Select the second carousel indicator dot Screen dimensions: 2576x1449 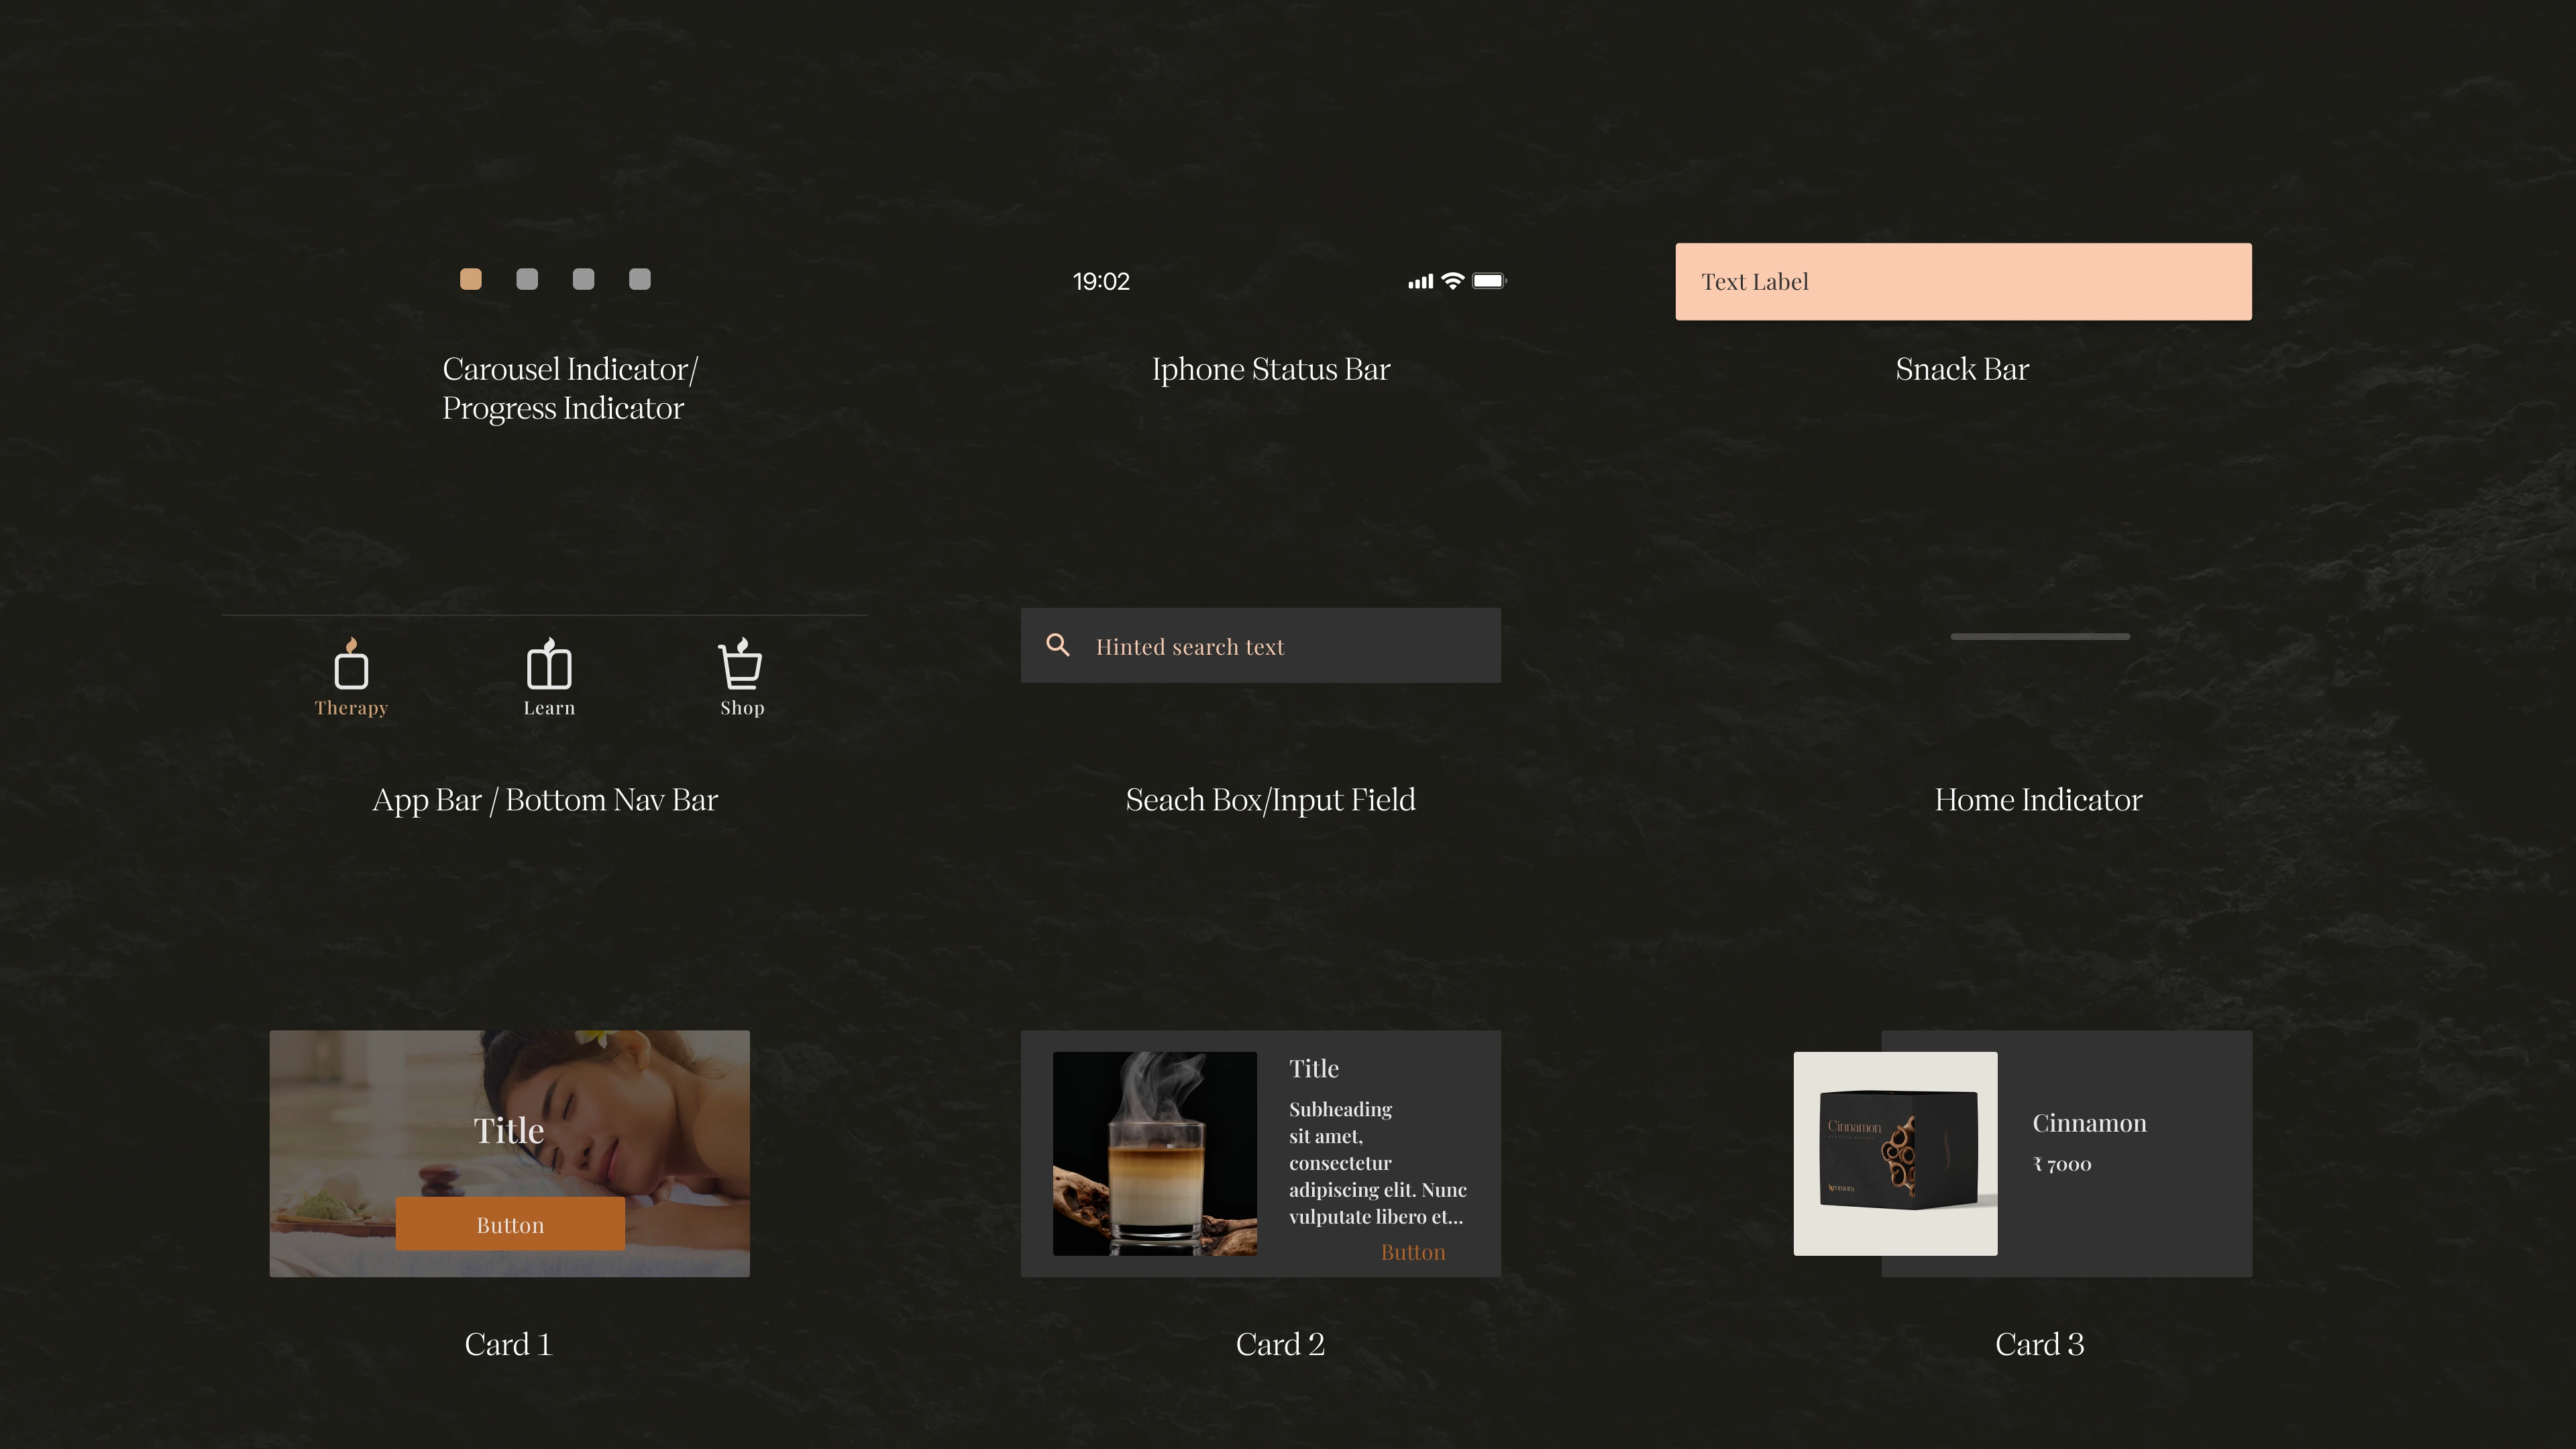(527, 279)
